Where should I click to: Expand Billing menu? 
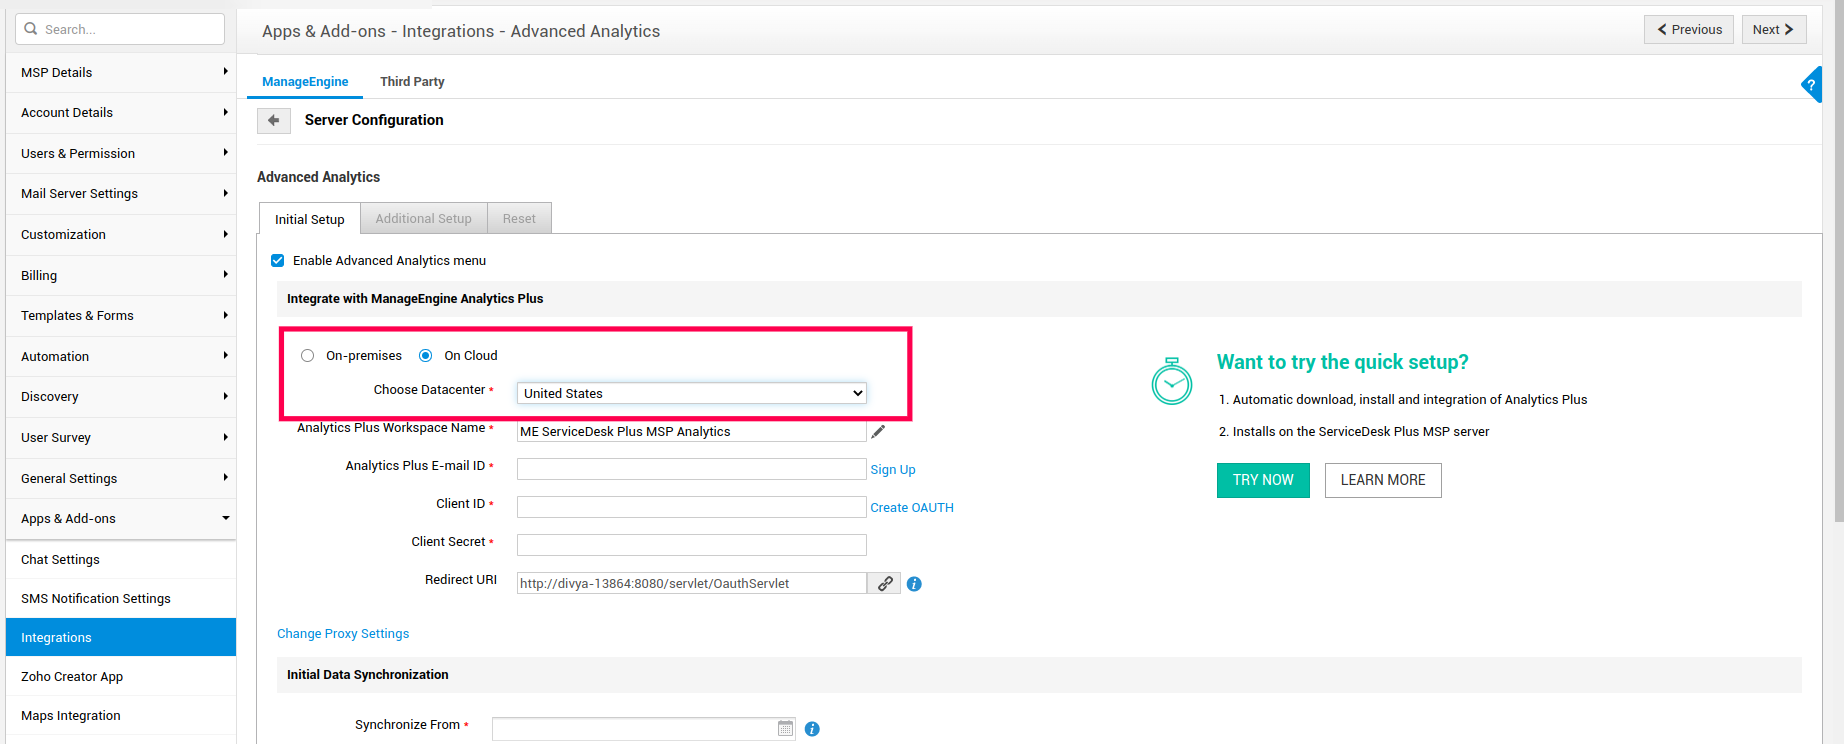click(121, 275)
